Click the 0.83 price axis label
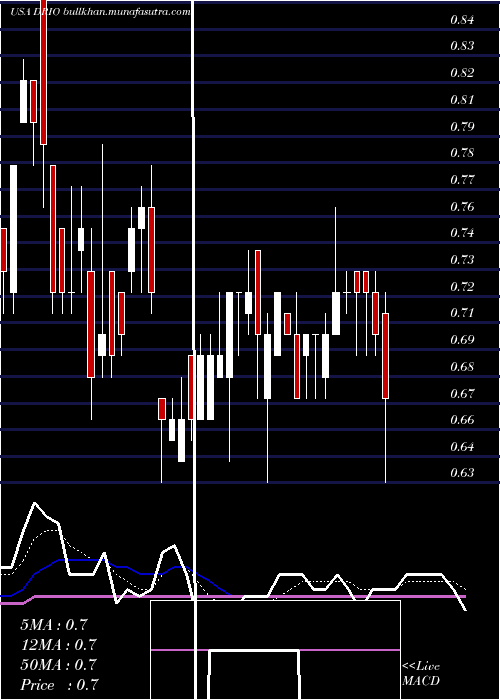Viewport: 500px width, 700px height. (462, 46)
